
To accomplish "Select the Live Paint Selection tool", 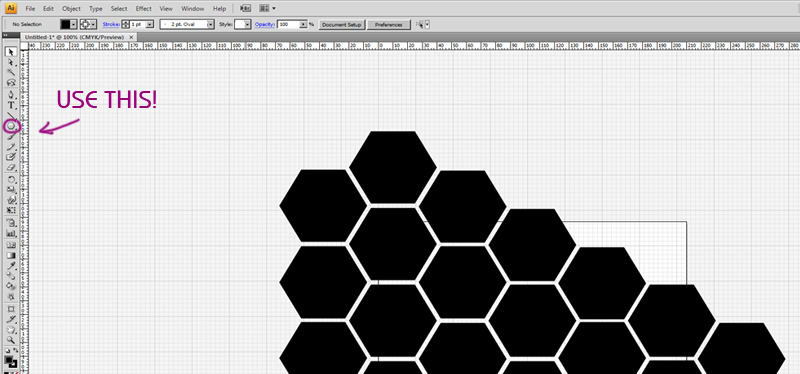I will [11, 296].
